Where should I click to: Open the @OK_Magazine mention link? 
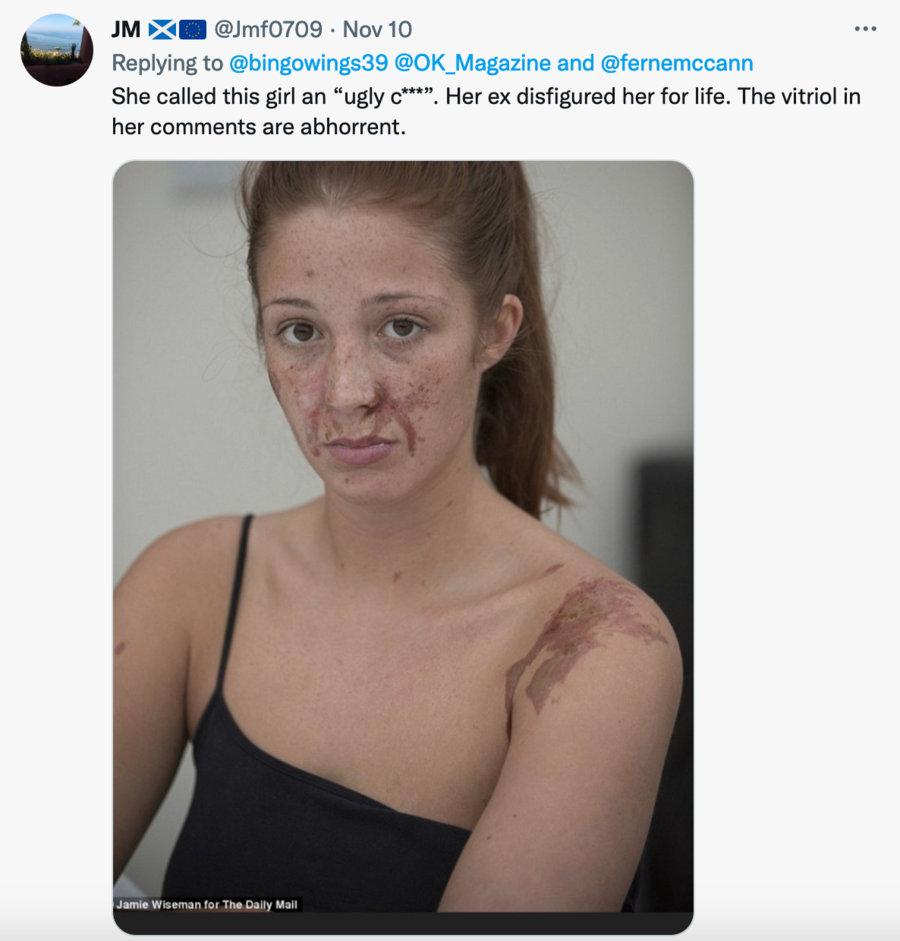coord(472,63)
